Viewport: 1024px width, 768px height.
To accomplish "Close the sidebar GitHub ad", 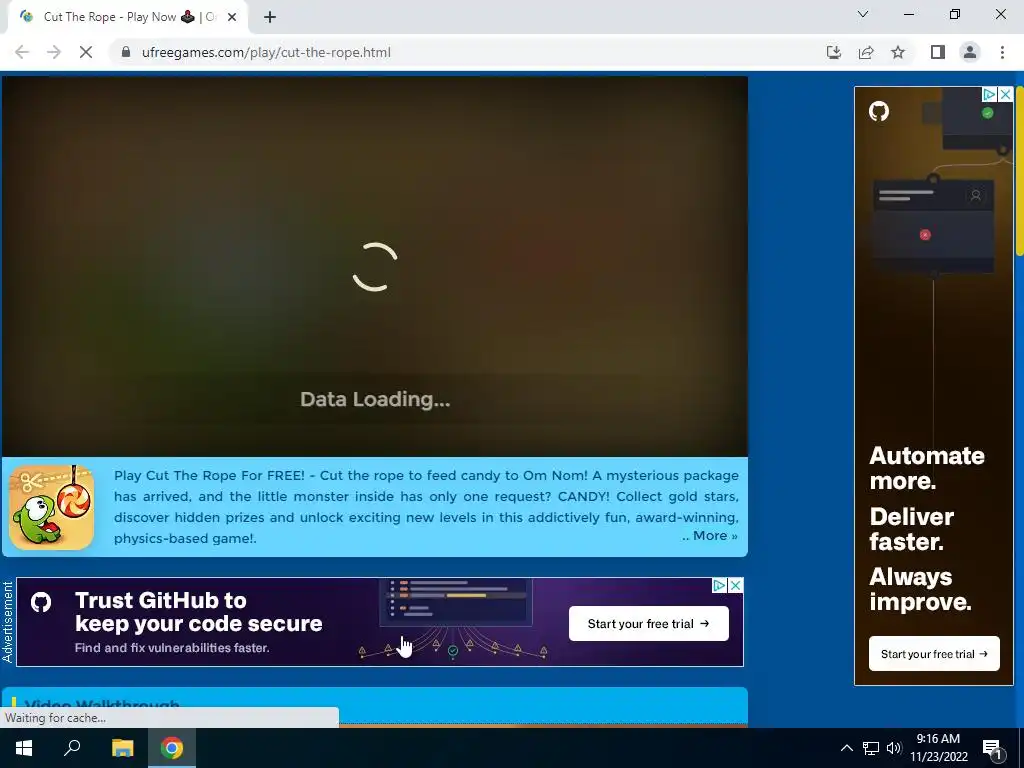I will click(1006, 95).
